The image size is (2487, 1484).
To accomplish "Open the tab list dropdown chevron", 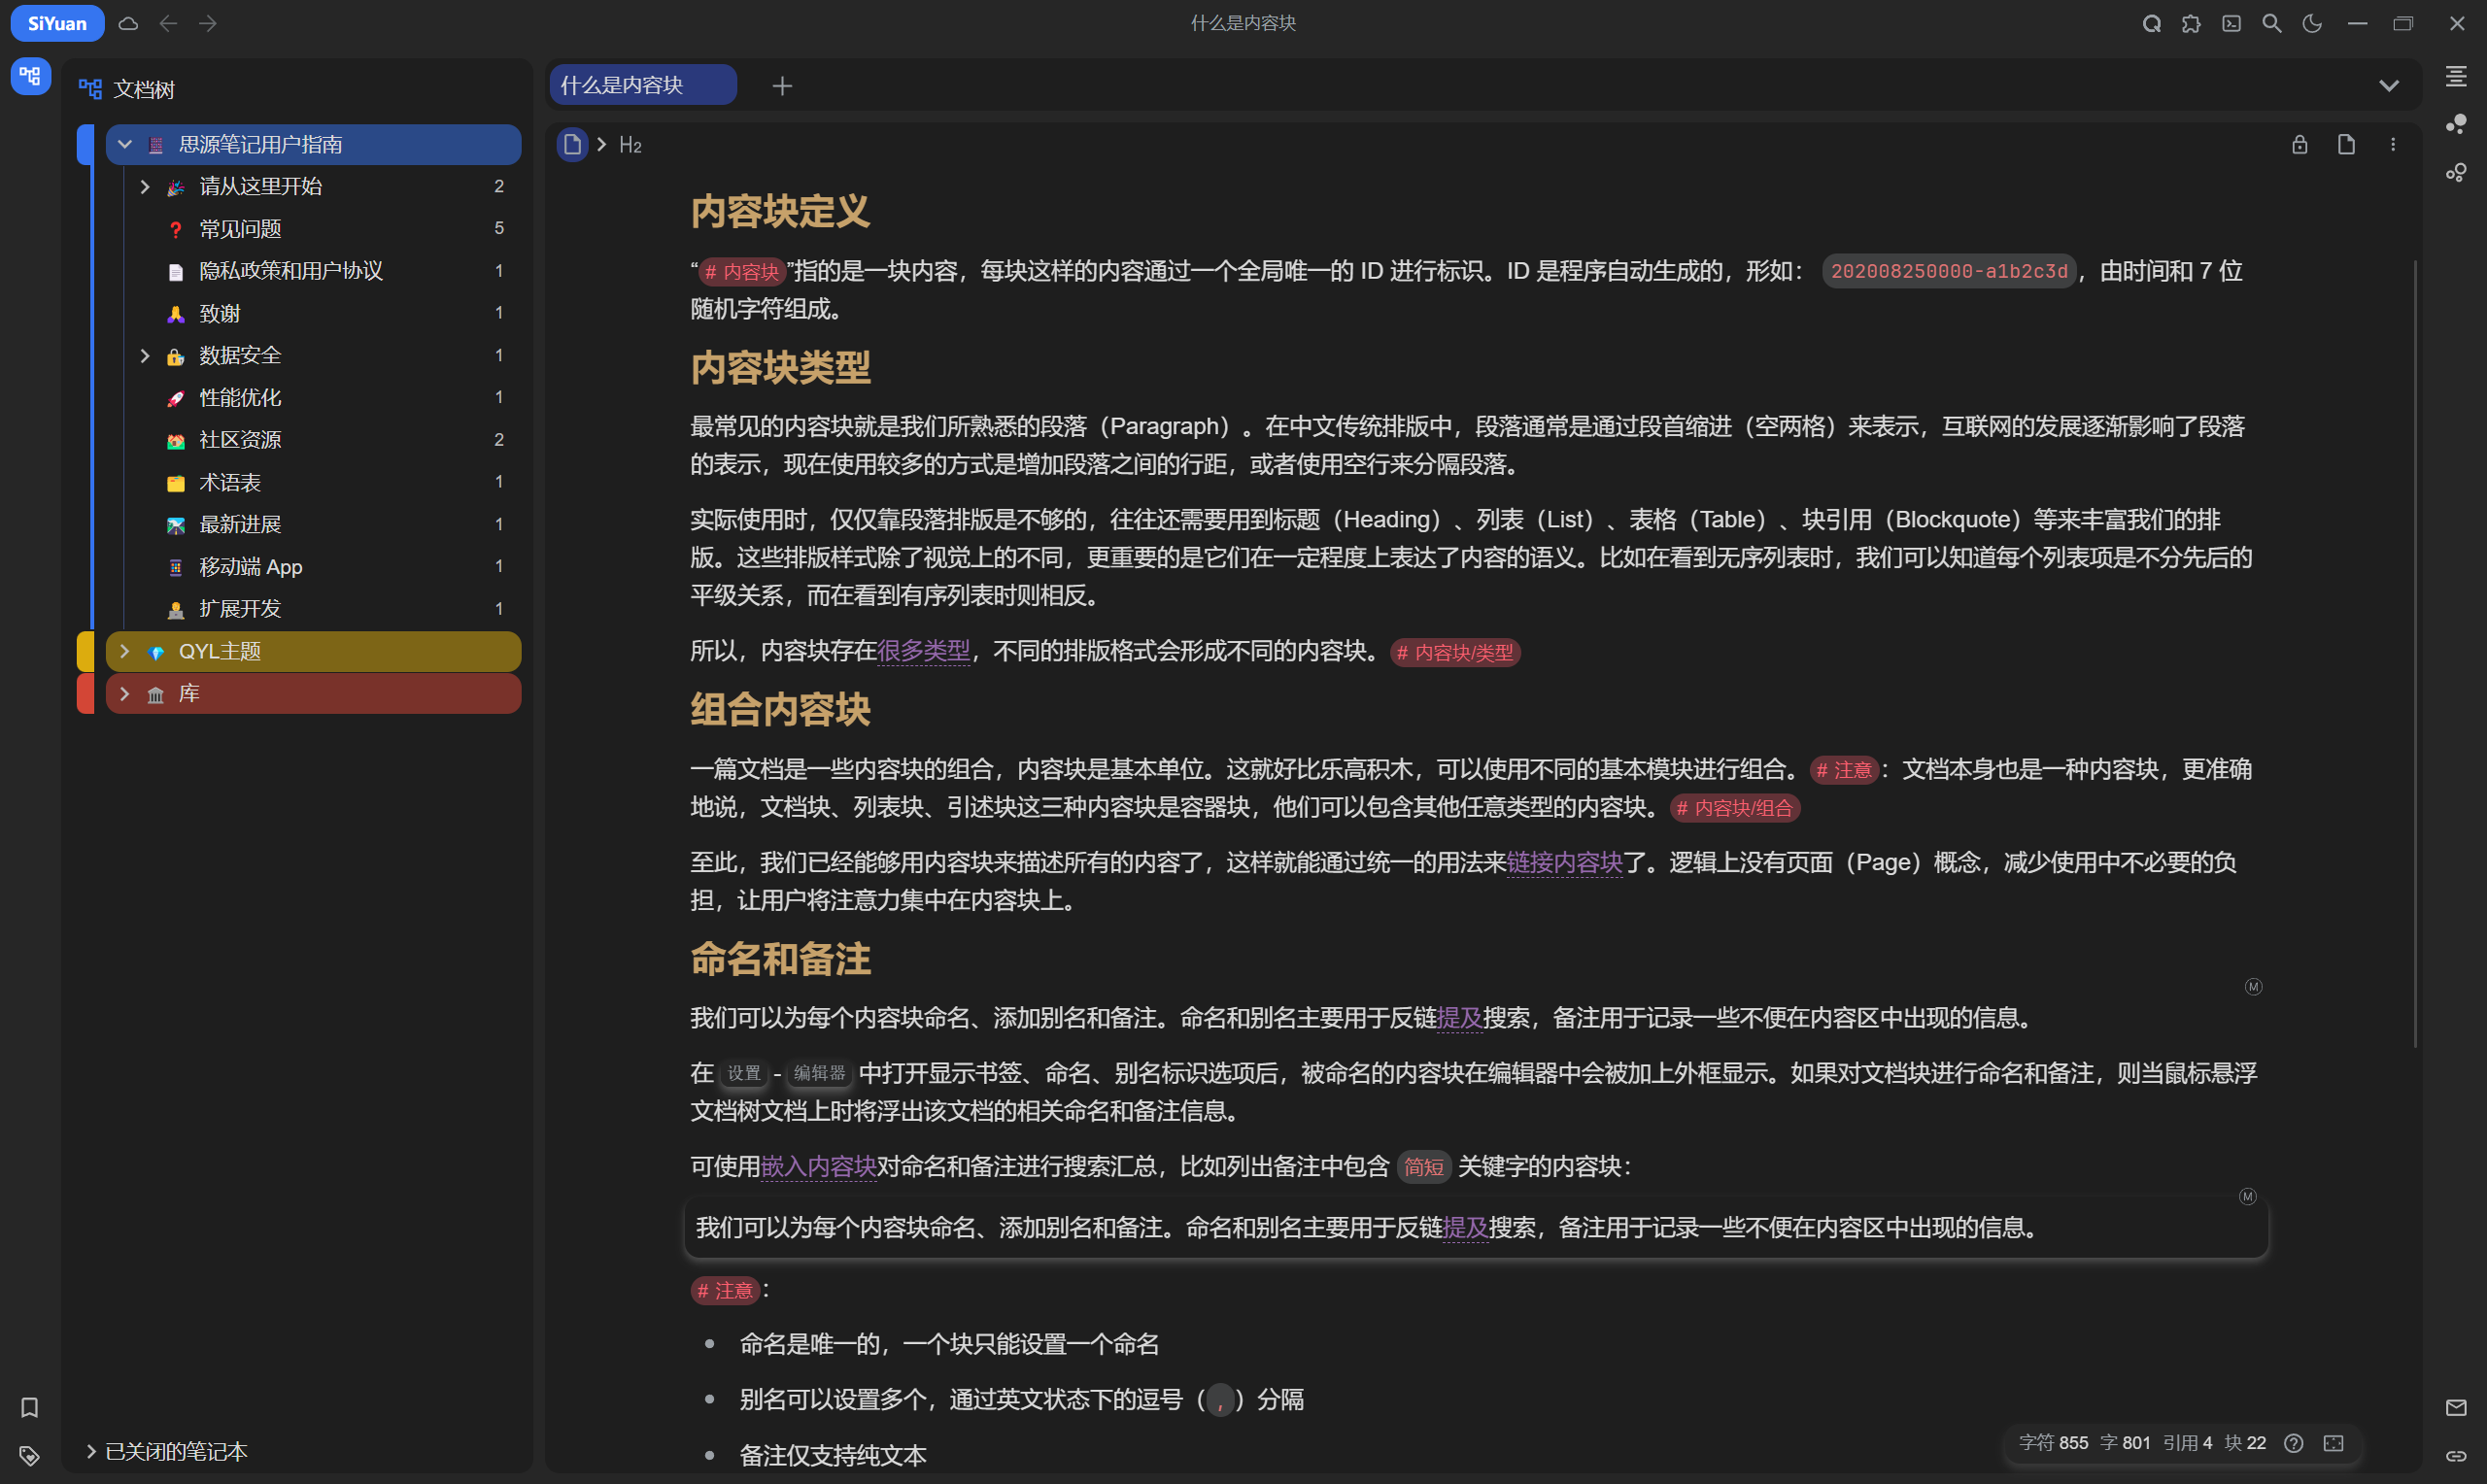I will (2391, 85).
